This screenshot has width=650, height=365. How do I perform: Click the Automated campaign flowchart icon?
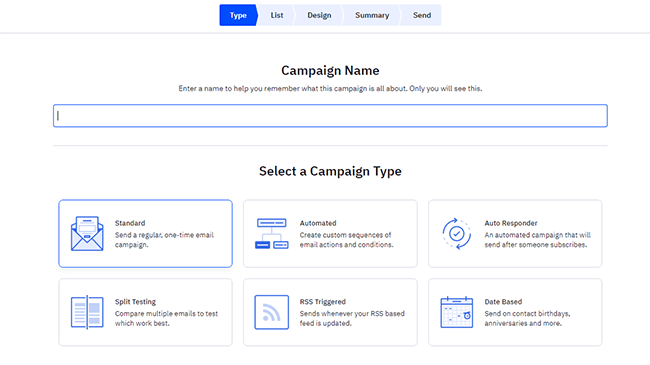(272, 234)
